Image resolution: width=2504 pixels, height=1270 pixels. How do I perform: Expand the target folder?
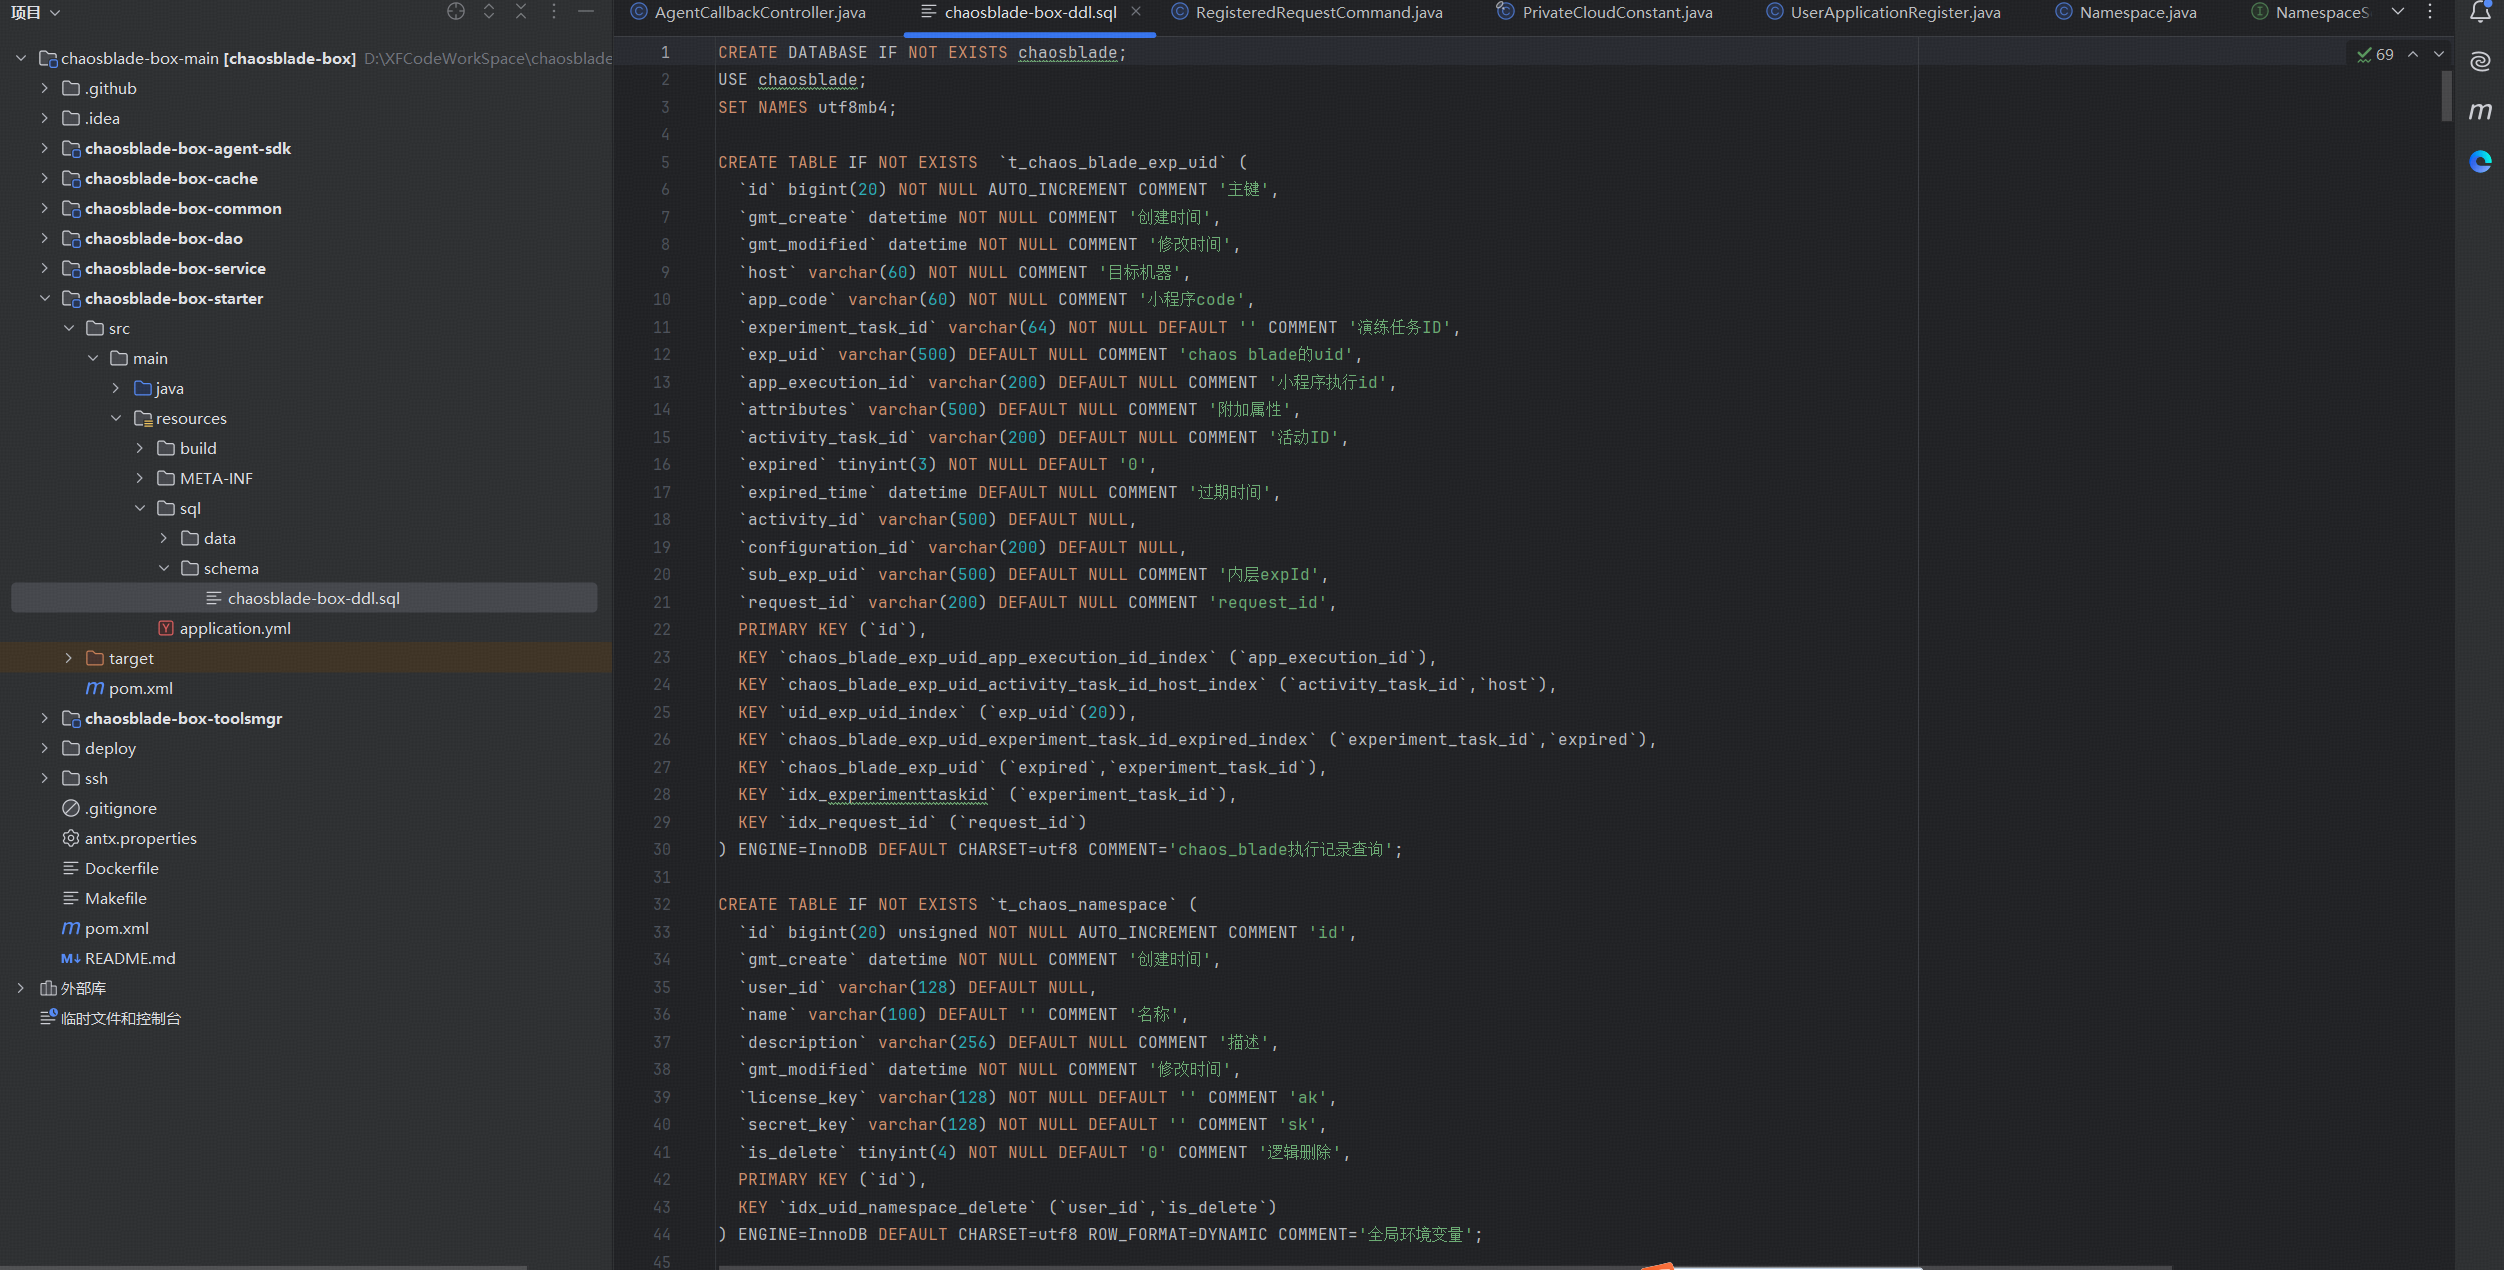pyautogui.click(x=68, y=658)
